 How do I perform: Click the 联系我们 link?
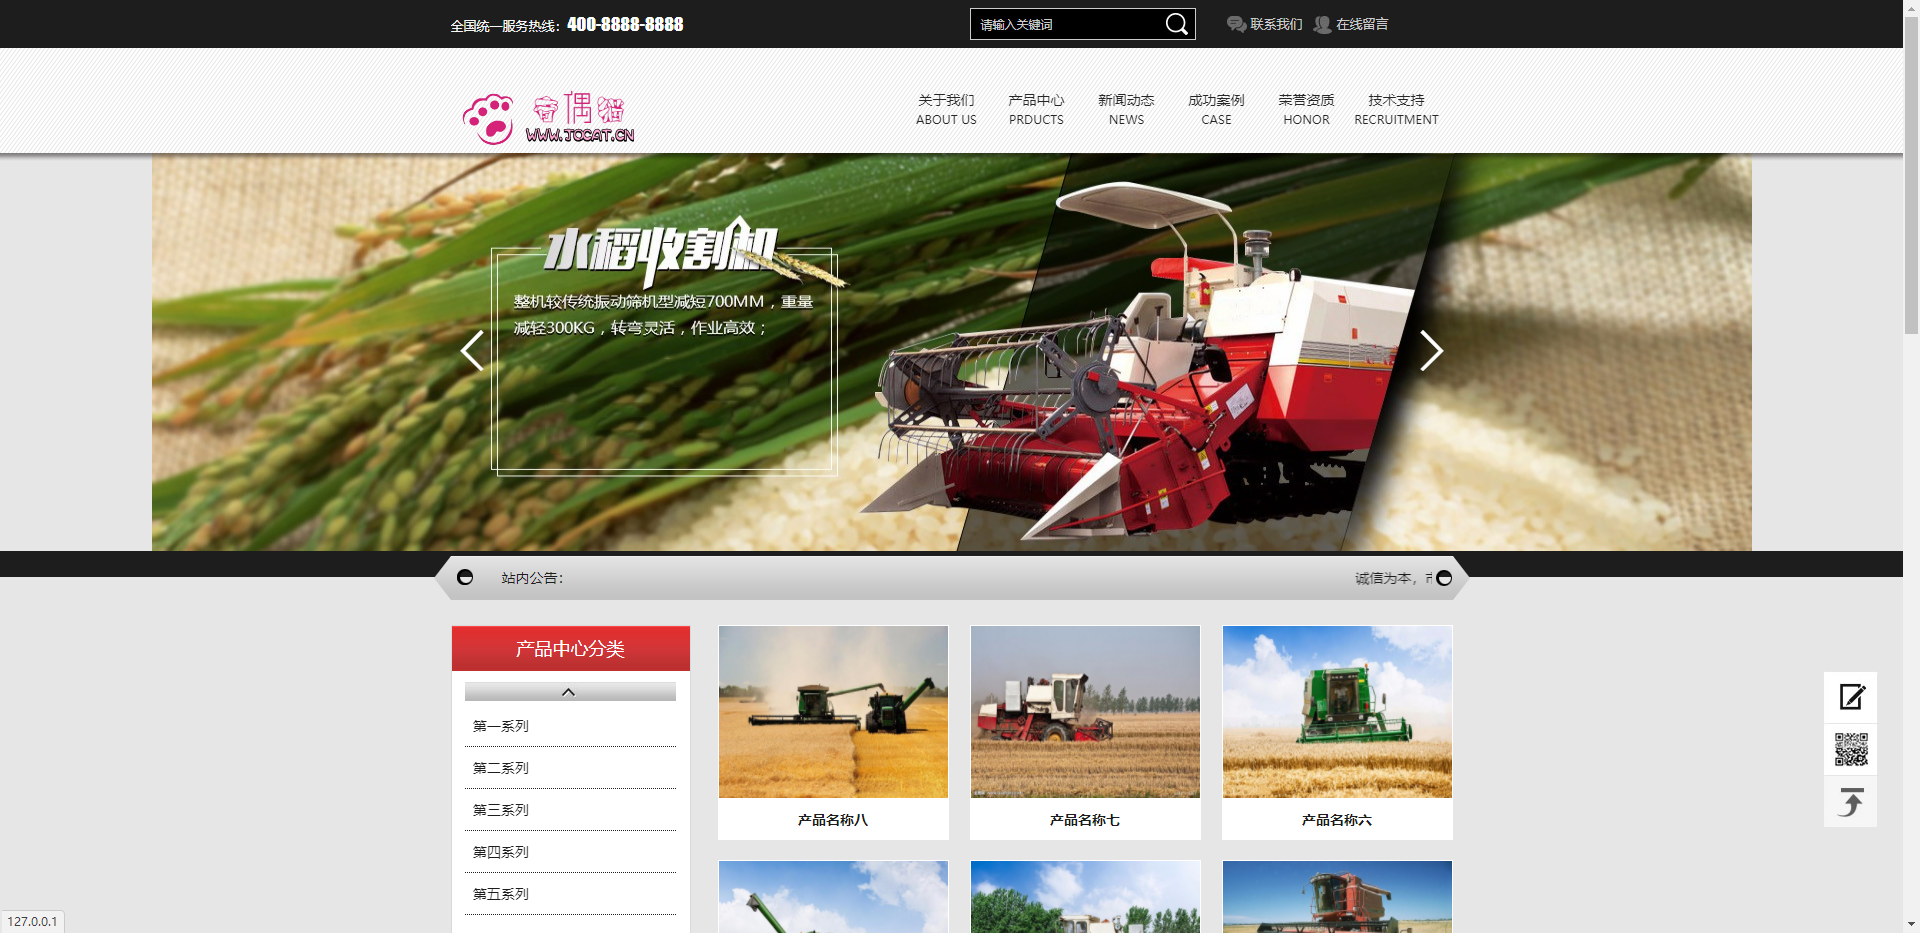[x=1276, y=24]
